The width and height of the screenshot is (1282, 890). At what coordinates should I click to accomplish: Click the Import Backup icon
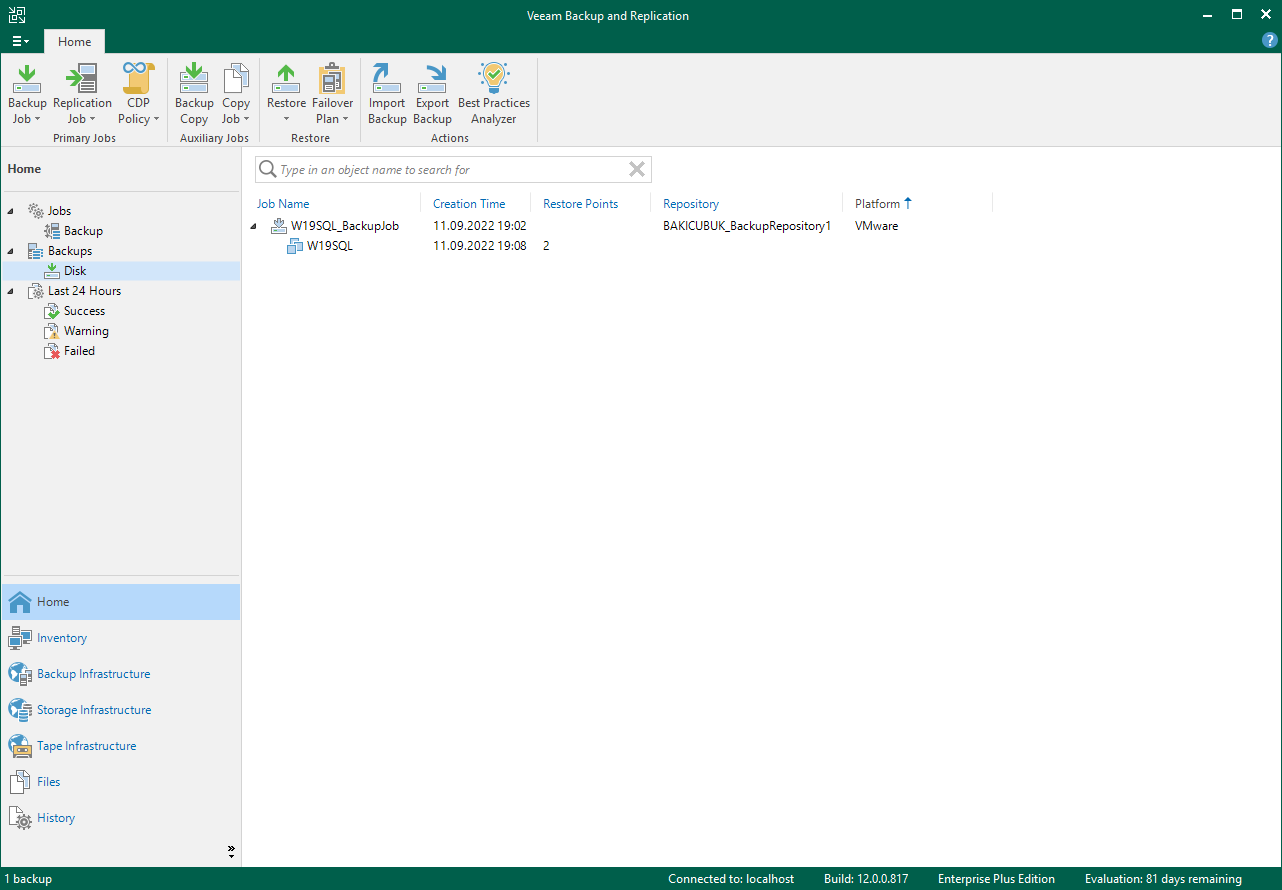click(x=386, y=78)
